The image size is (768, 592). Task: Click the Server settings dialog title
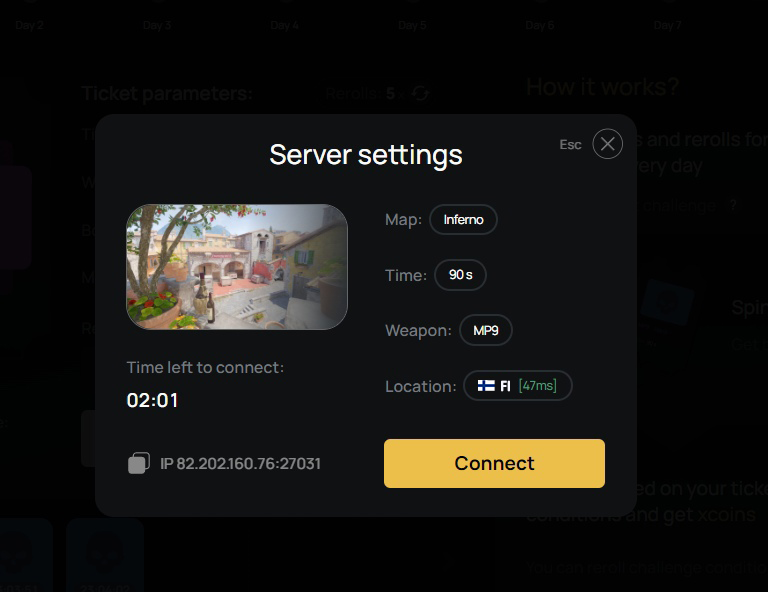coord(366,155)
